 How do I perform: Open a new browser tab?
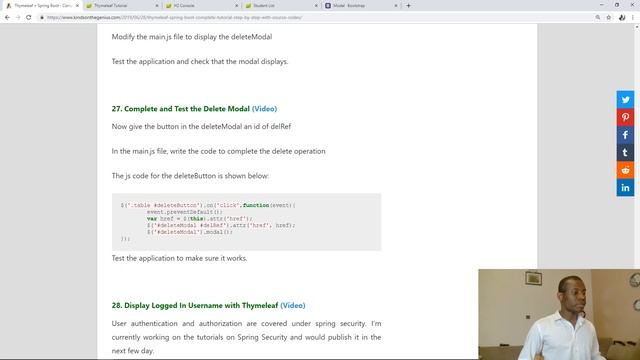(x=408, y=6)
